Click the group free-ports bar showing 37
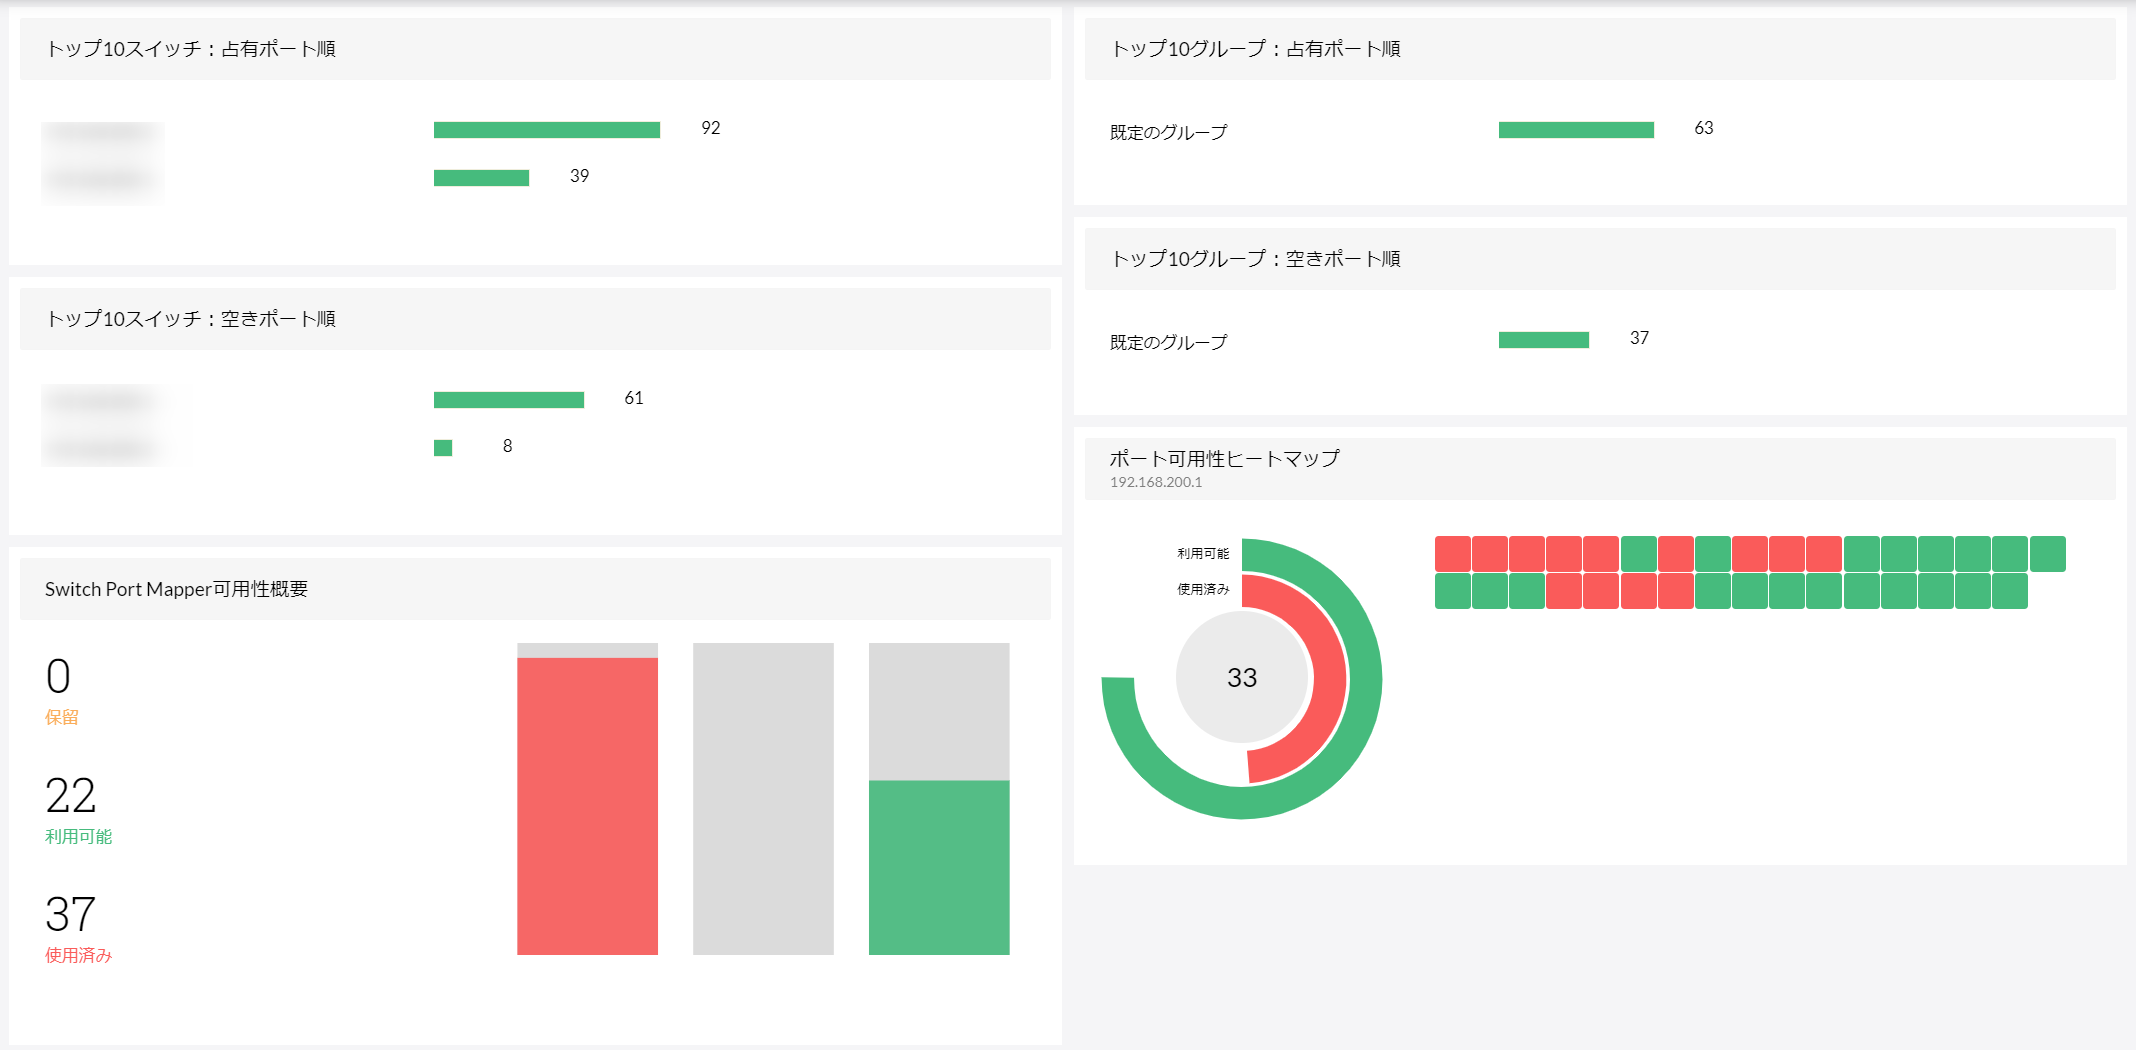 (1543, 340)
